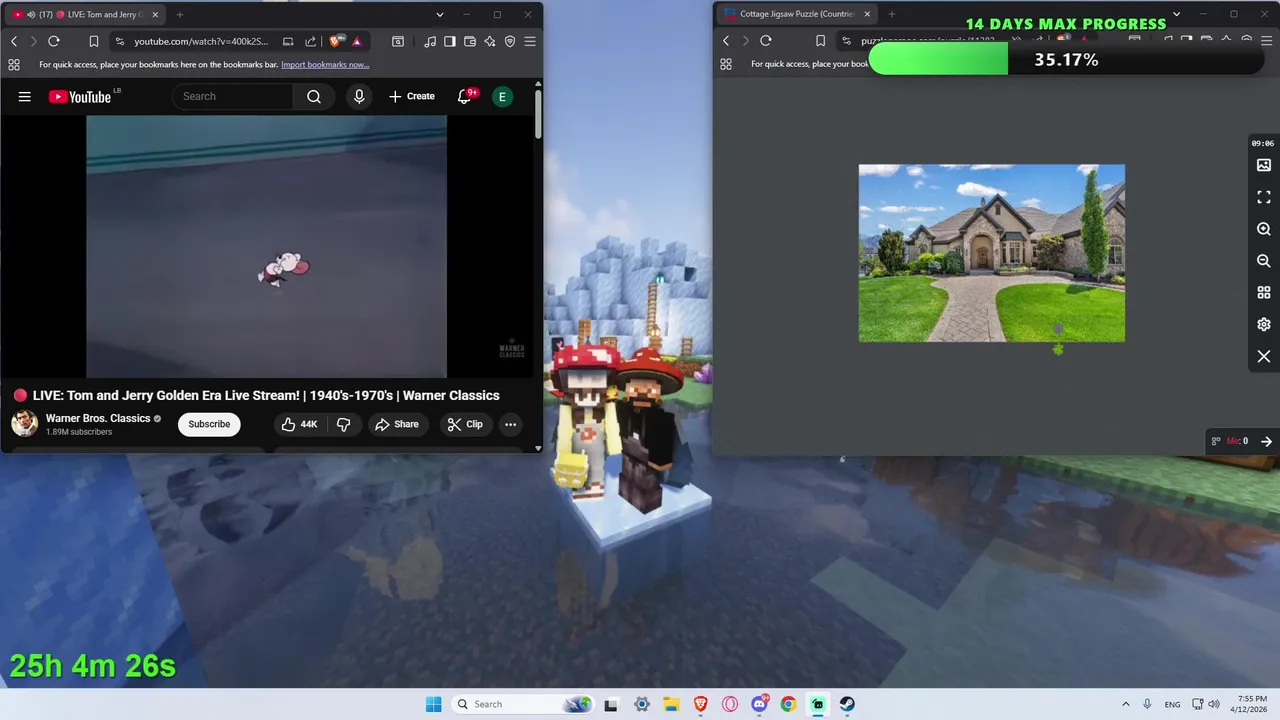
Task: Open more actions menu under the video
Action: tap(510, 424)
